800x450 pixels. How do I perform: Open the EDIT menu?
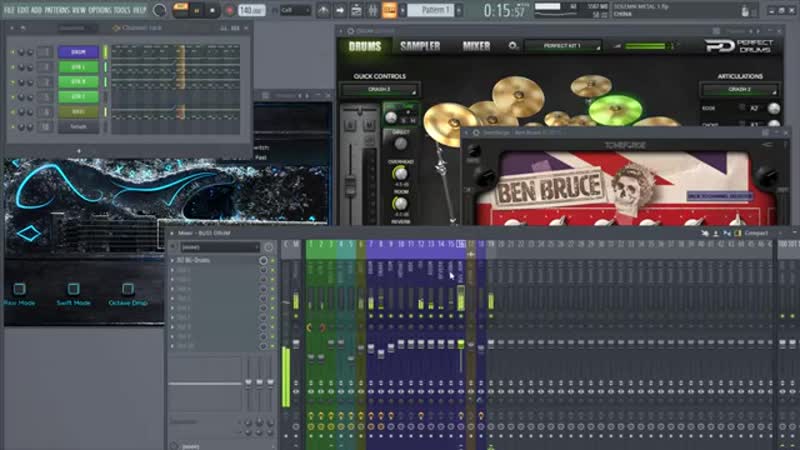click(x=23, y=10)
